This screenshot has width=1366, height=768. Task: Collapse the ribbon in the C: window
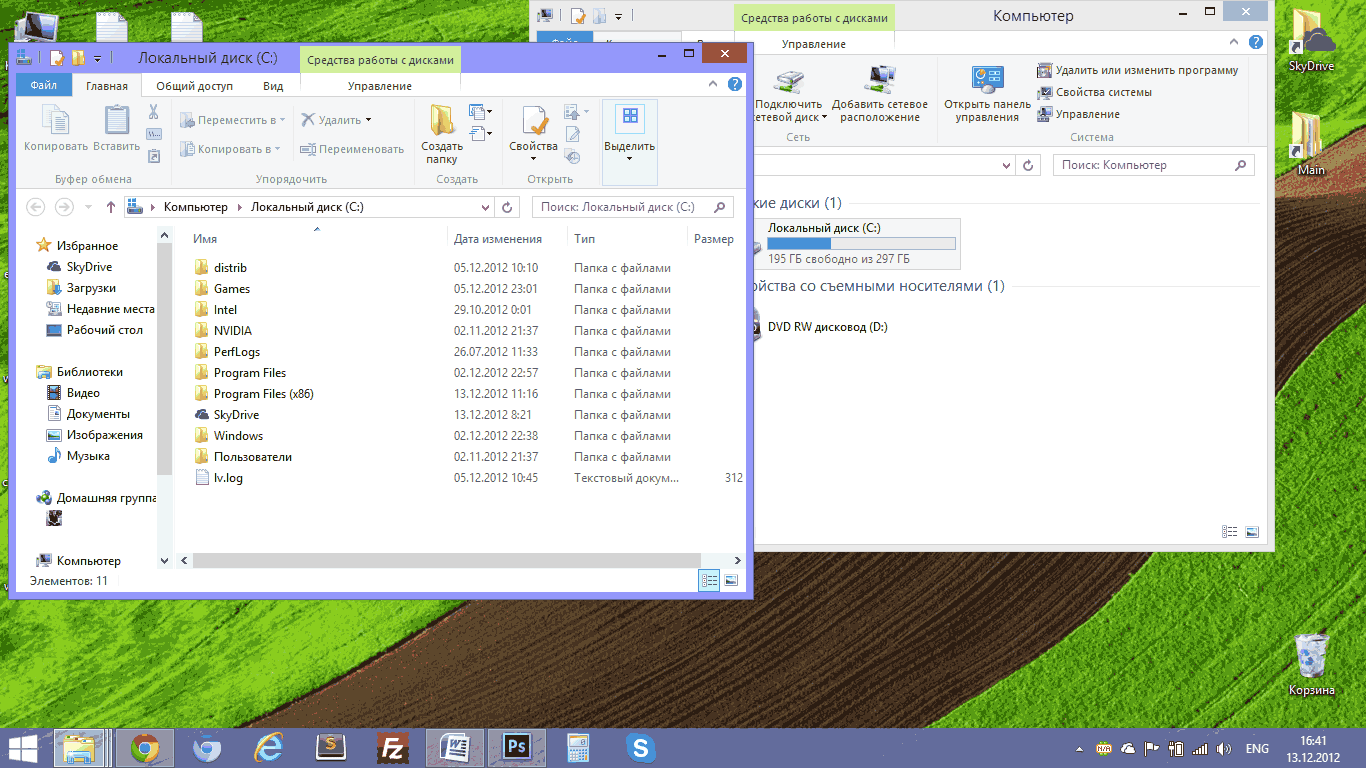713,85
